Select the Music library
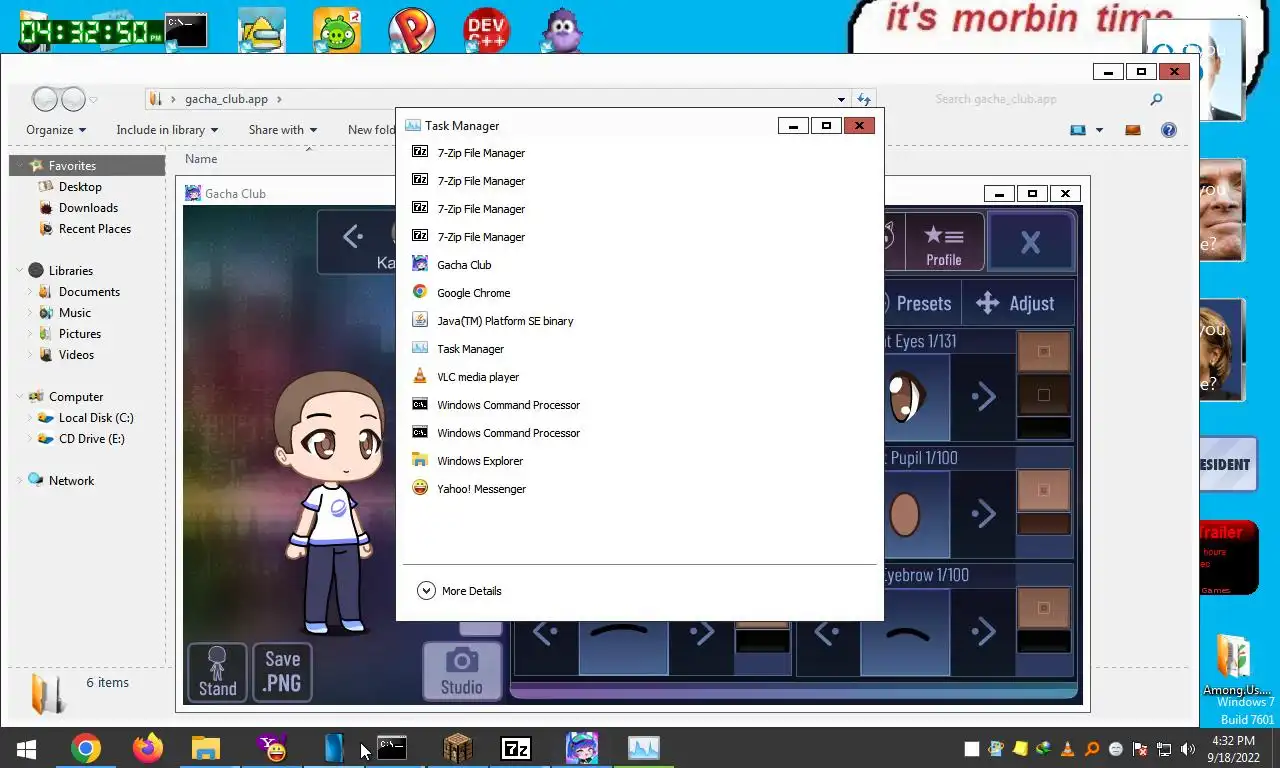This screenshot has width=1280, height=768. (x=75, y=313)
